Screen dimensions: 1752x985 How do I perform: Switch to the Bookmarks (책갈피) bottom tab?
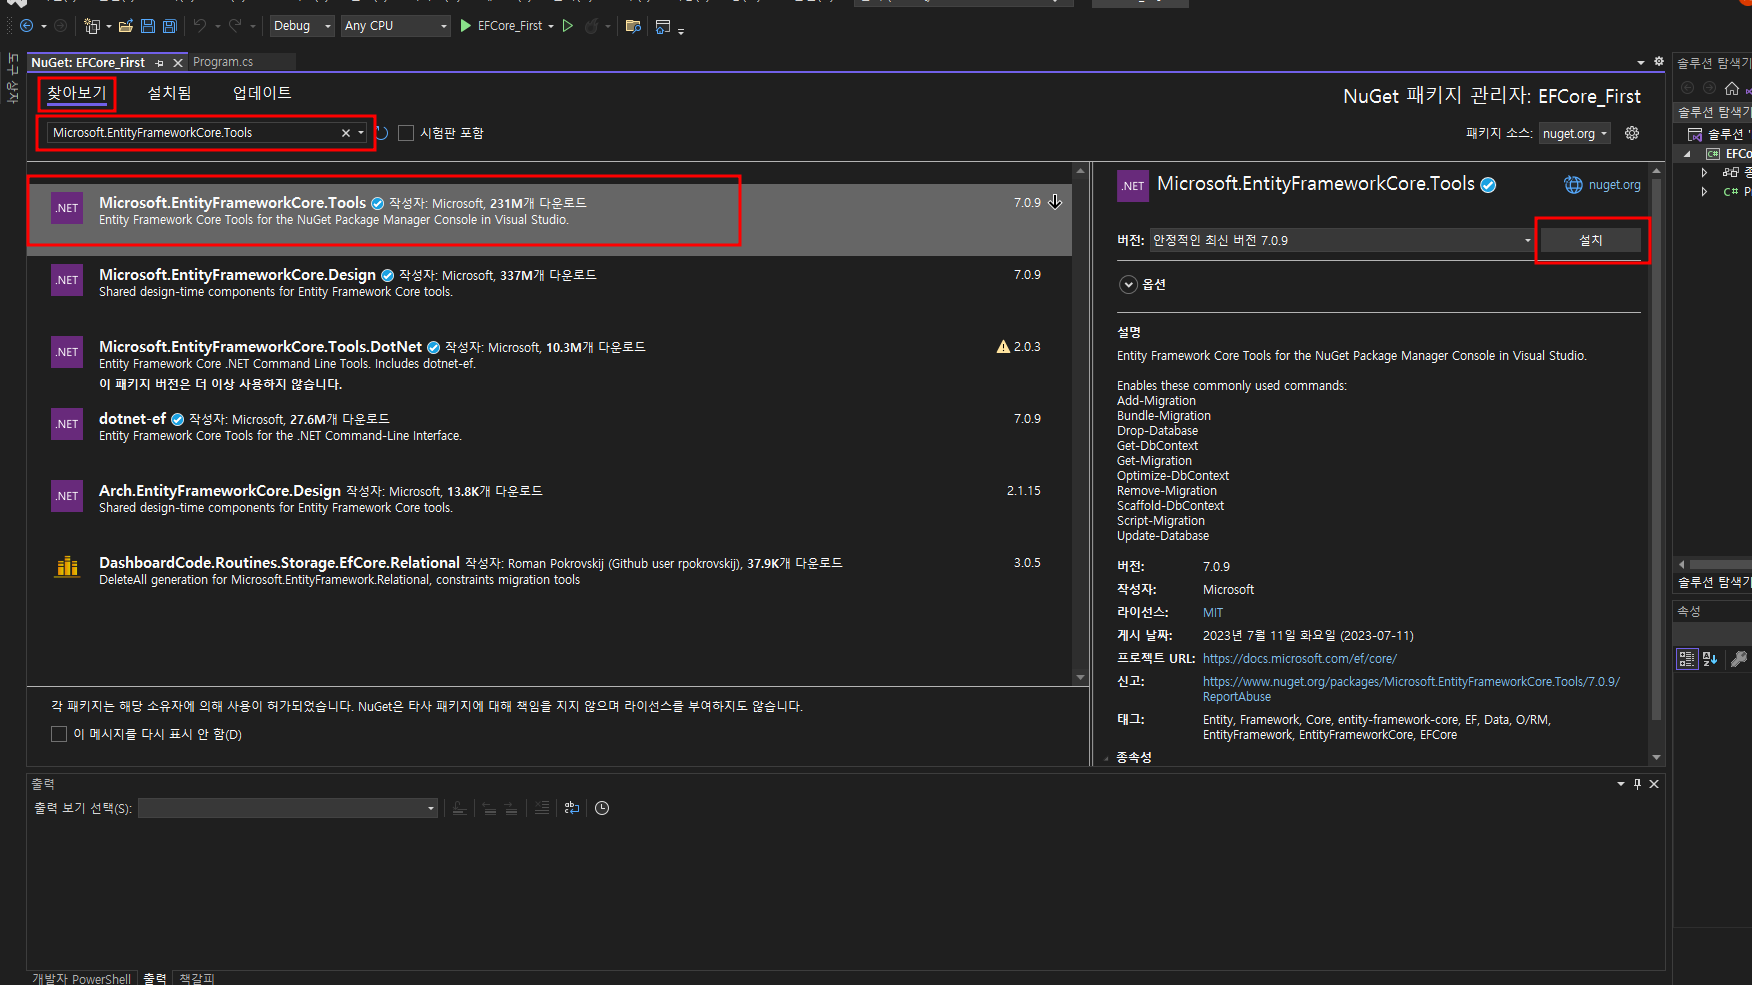pyautogui.click(x=197, y=979)
